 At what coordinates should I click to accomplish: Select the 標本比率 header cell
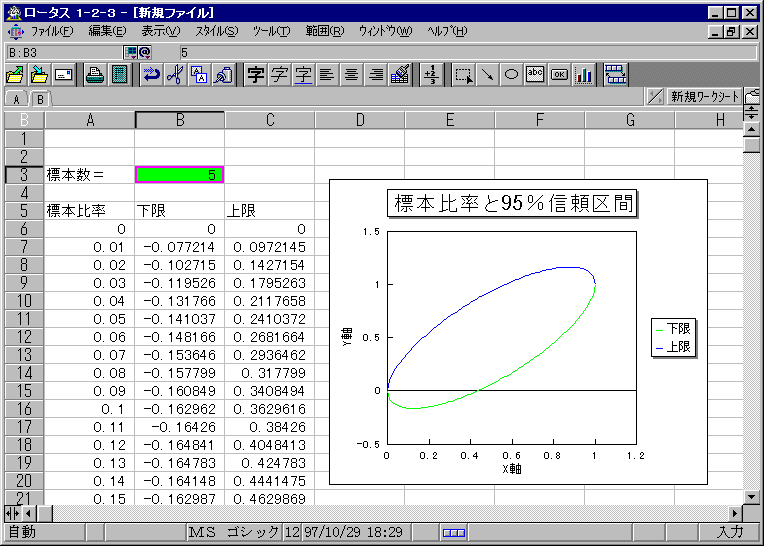click(89, 211)
